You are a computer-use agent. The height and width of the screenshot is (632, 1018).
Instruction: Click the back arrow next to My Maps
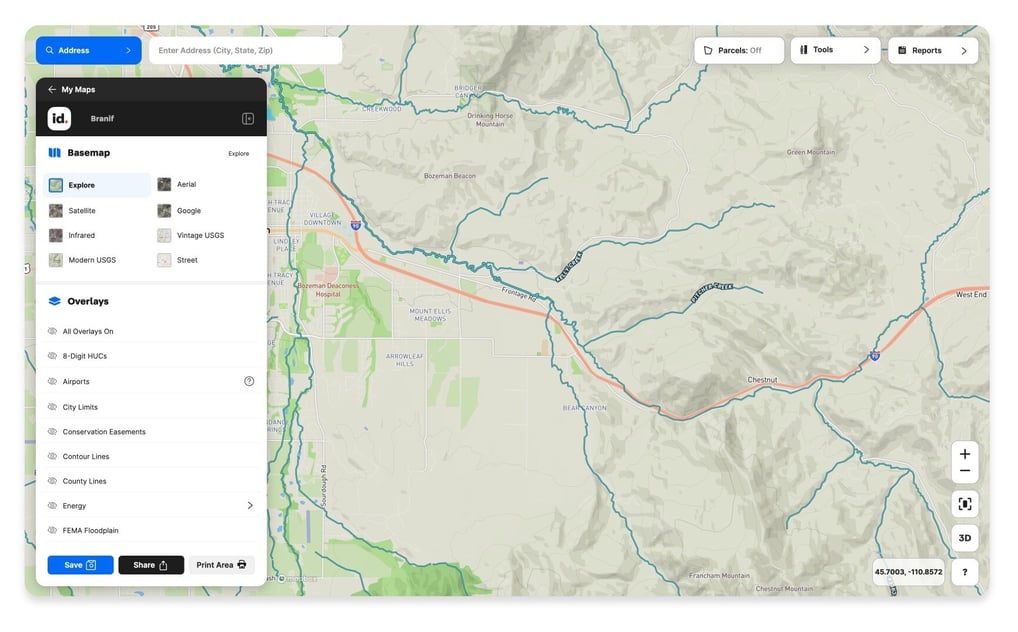52,90
